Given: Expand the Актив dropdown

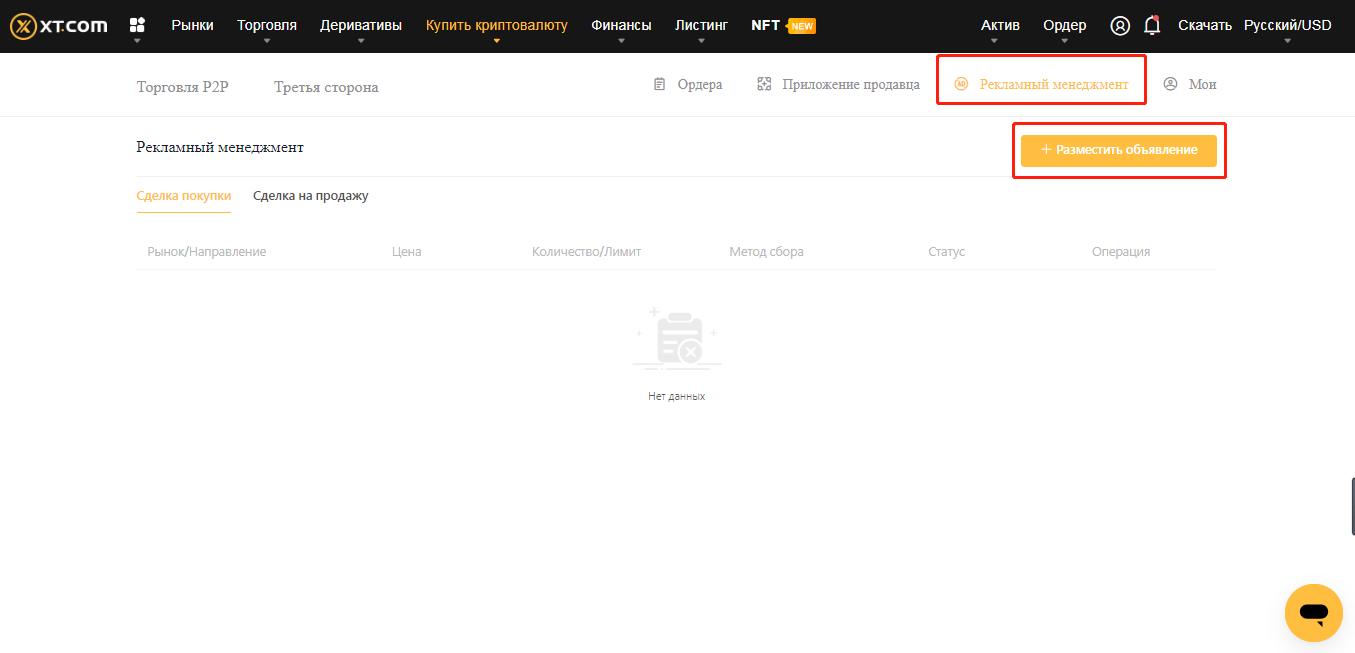Looking at the screenshot, I should pyautogui.click(x=1000, y=25).
